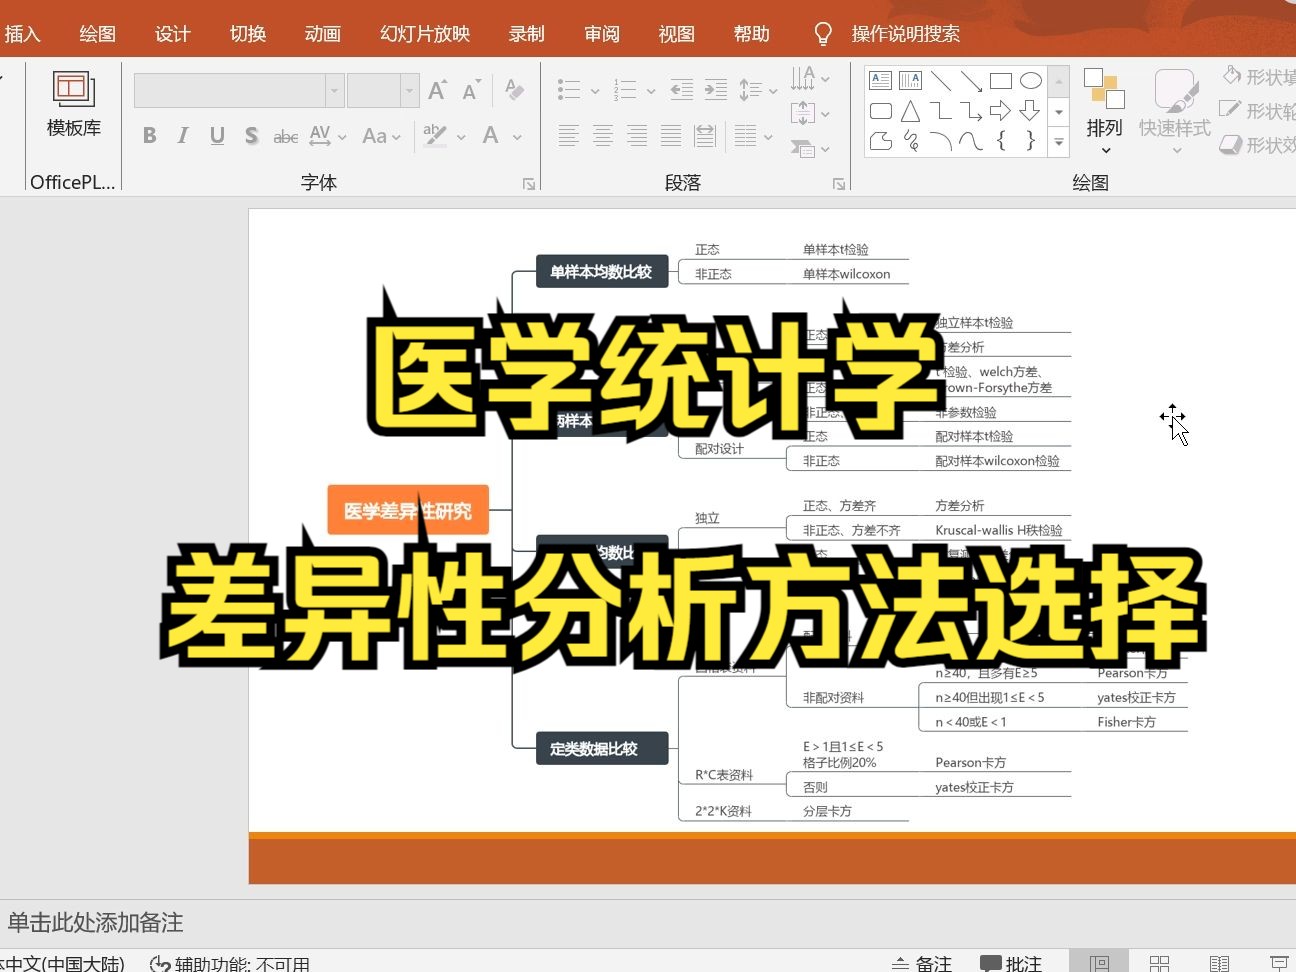Open the 快速样式 quick styles gallery

[x=1175, y=110]
